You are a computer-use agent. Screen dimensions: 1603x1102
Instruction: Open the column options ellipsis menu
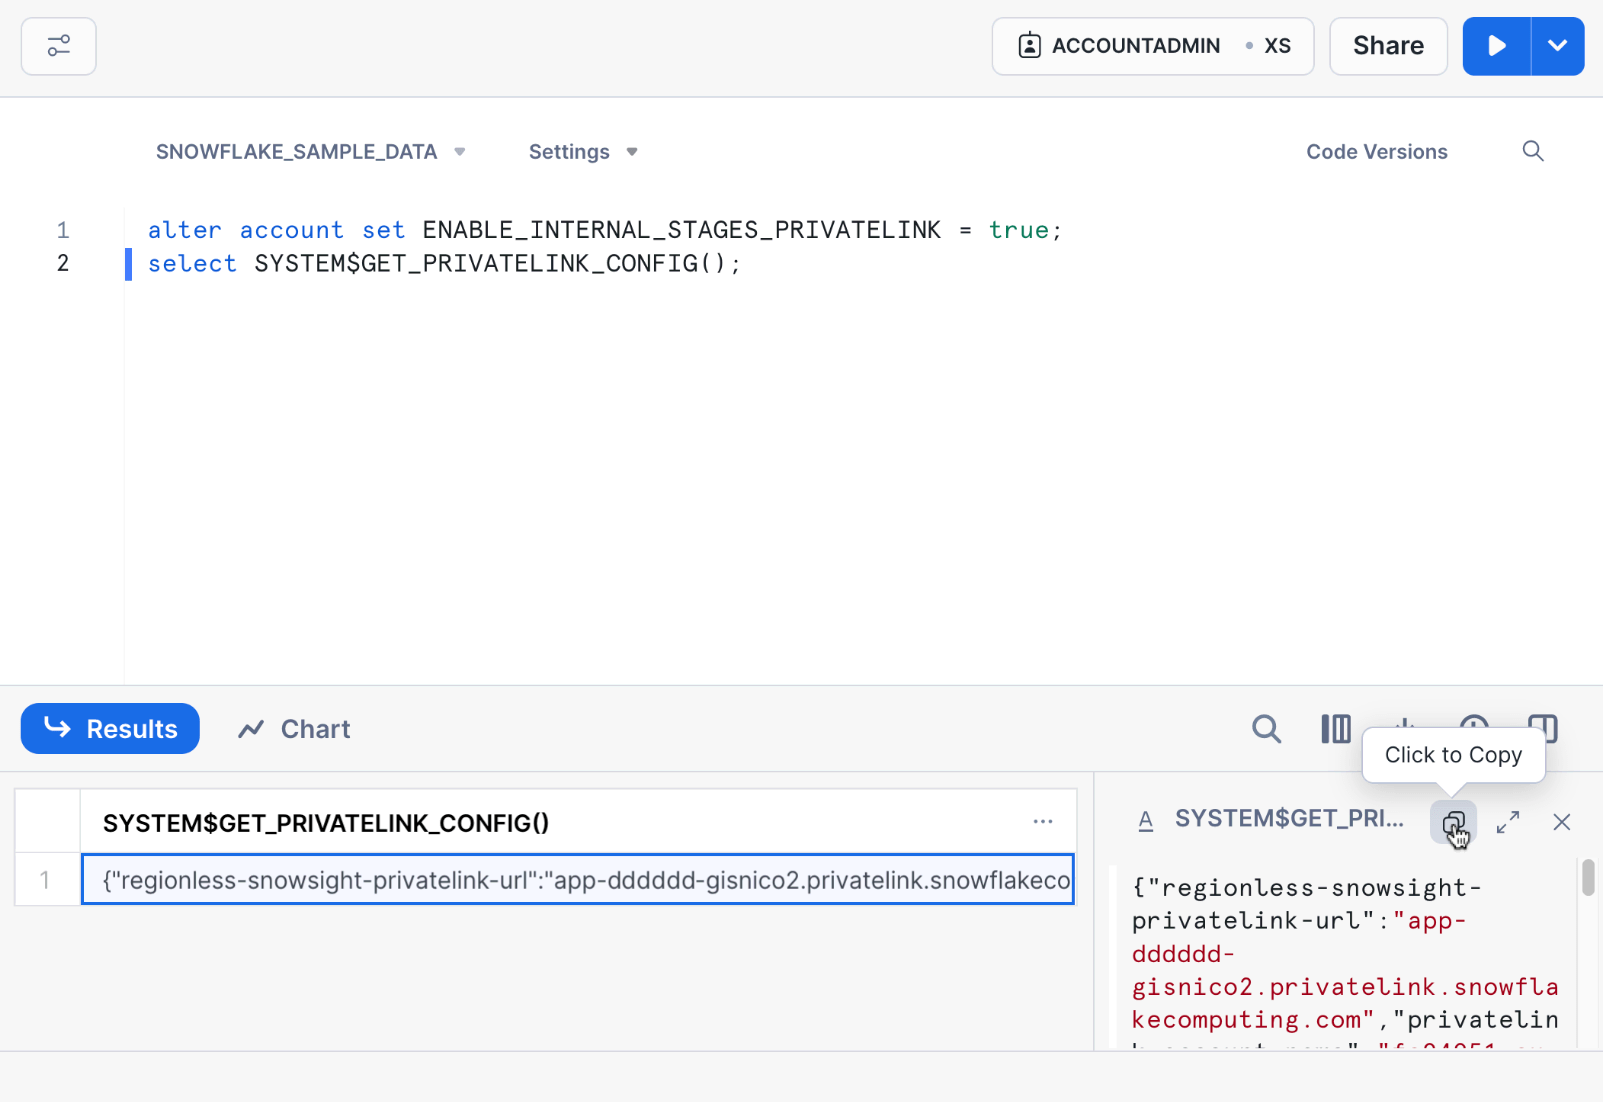click(1043, 822)
